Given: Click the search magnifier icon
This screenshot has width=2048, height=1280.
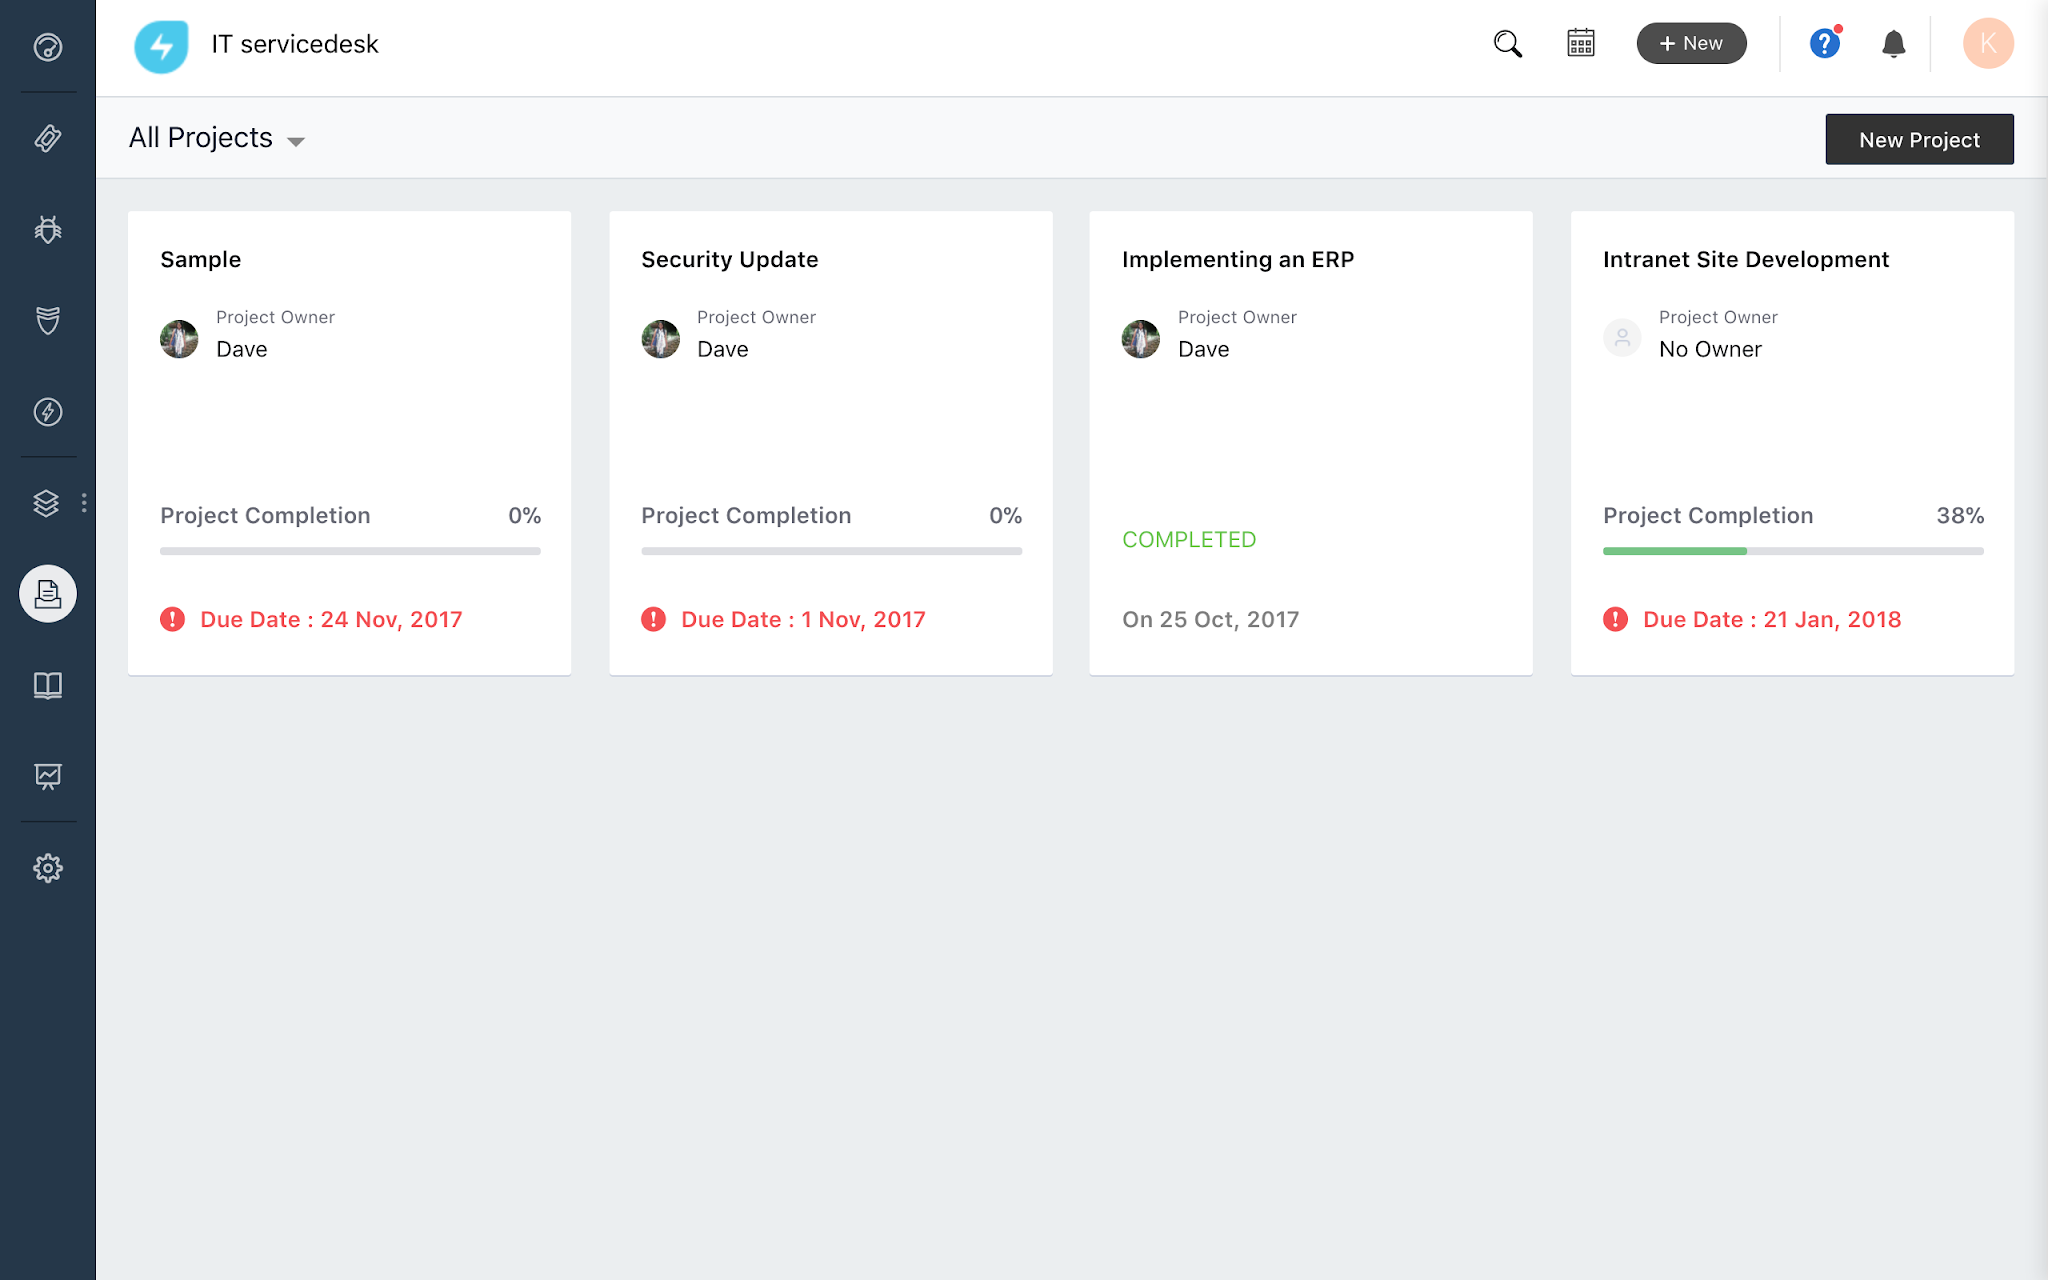Looking at the screenshot, I should (x=1507, y=44).
